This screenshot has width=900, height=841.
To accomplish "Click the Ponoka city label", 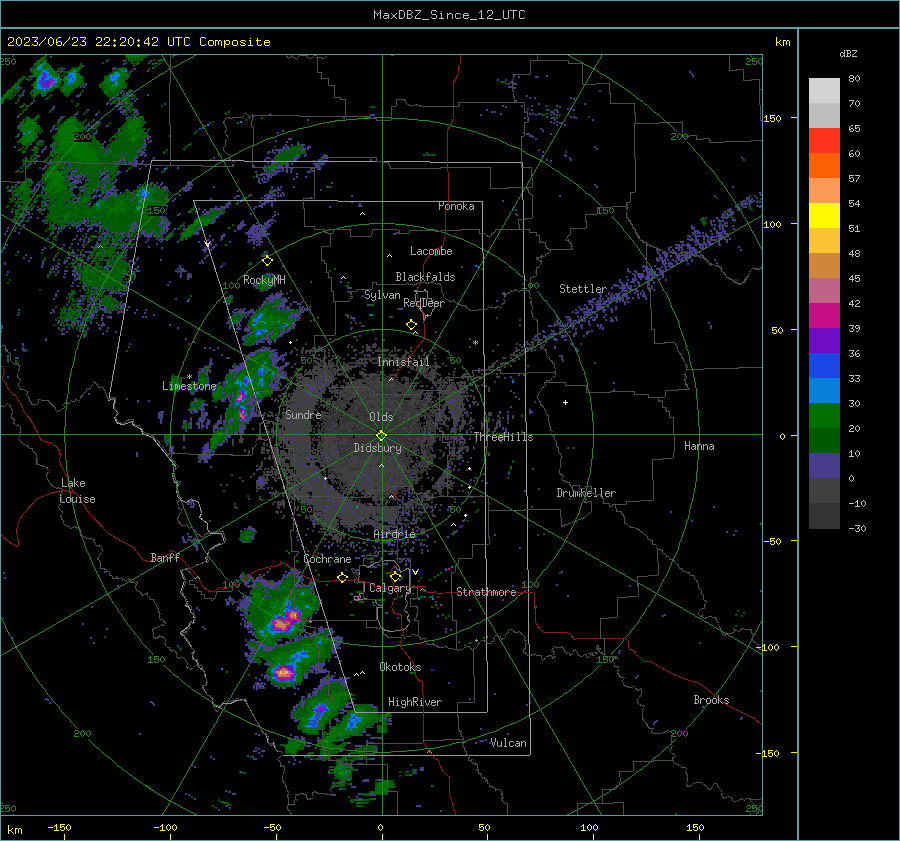I will (456, 206).
